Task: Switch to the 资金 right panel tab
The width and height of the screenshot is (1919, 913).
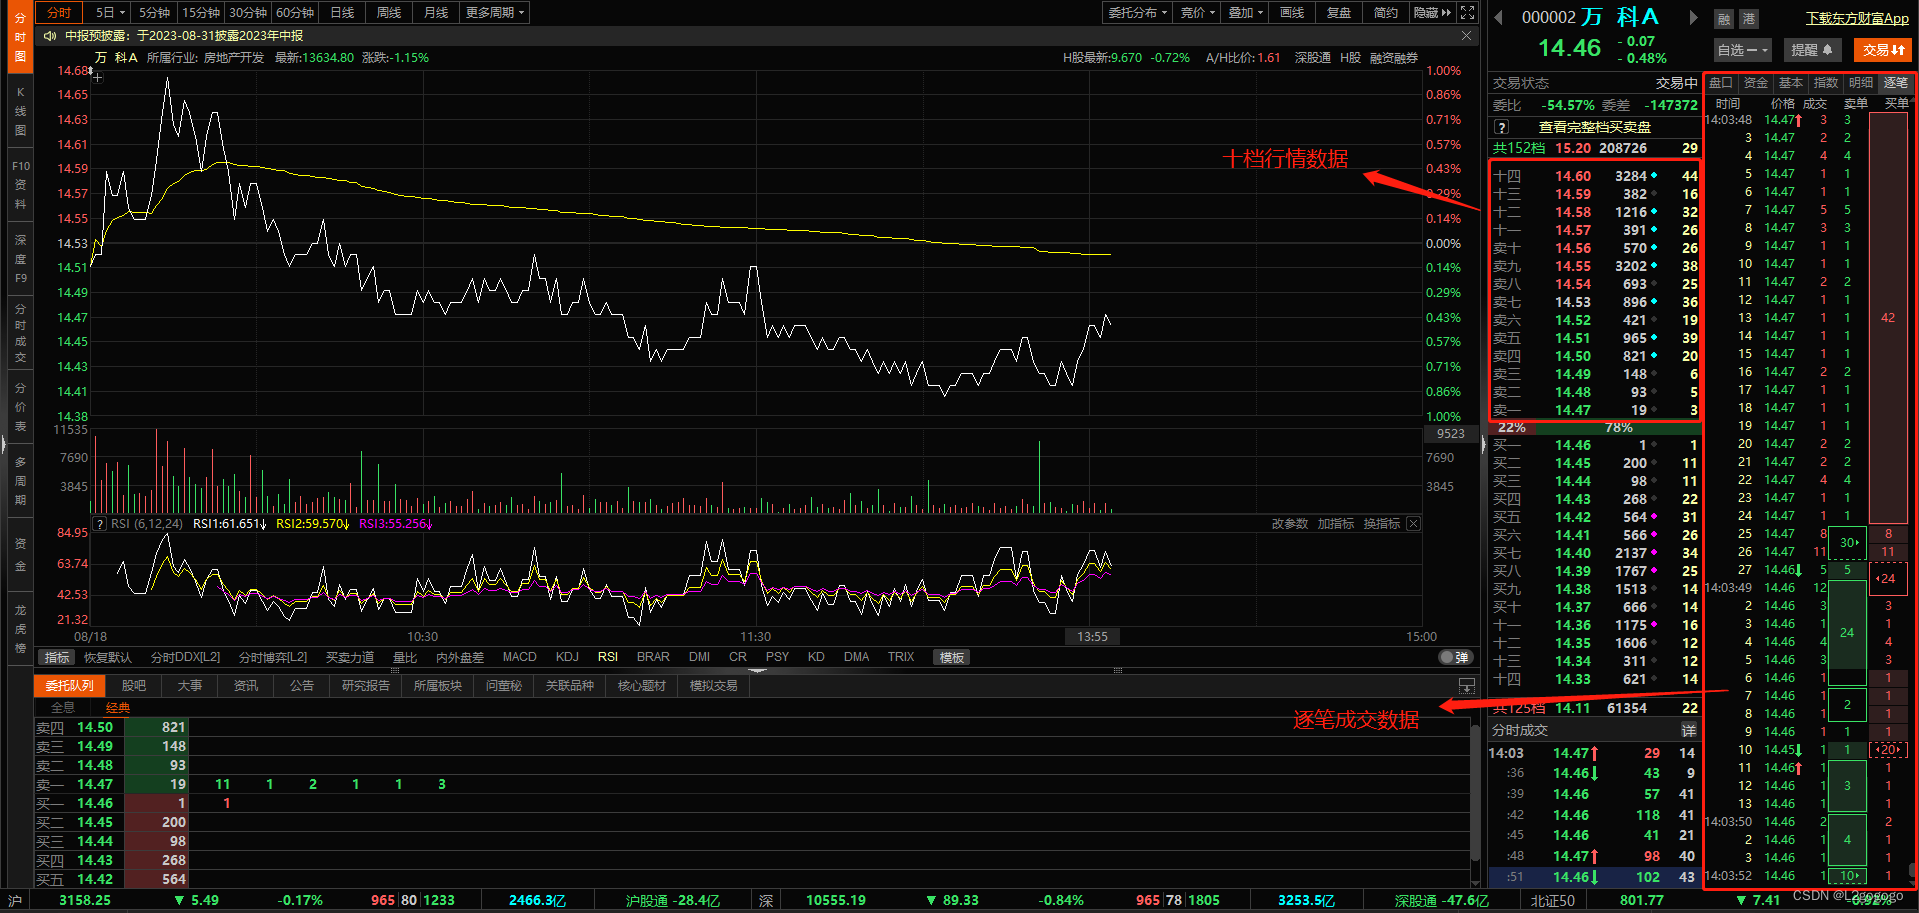Action: pos(1756,83)
